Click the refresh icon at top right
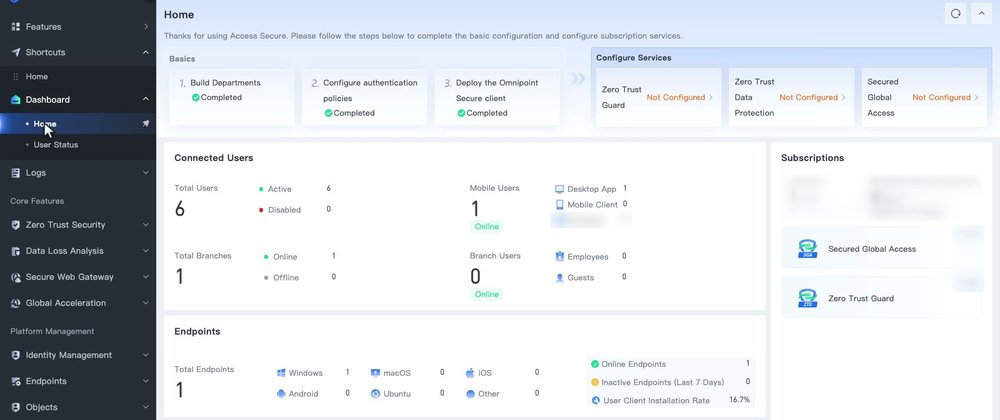The width and height of the screenshot is (1000, 420). point(955,13)
